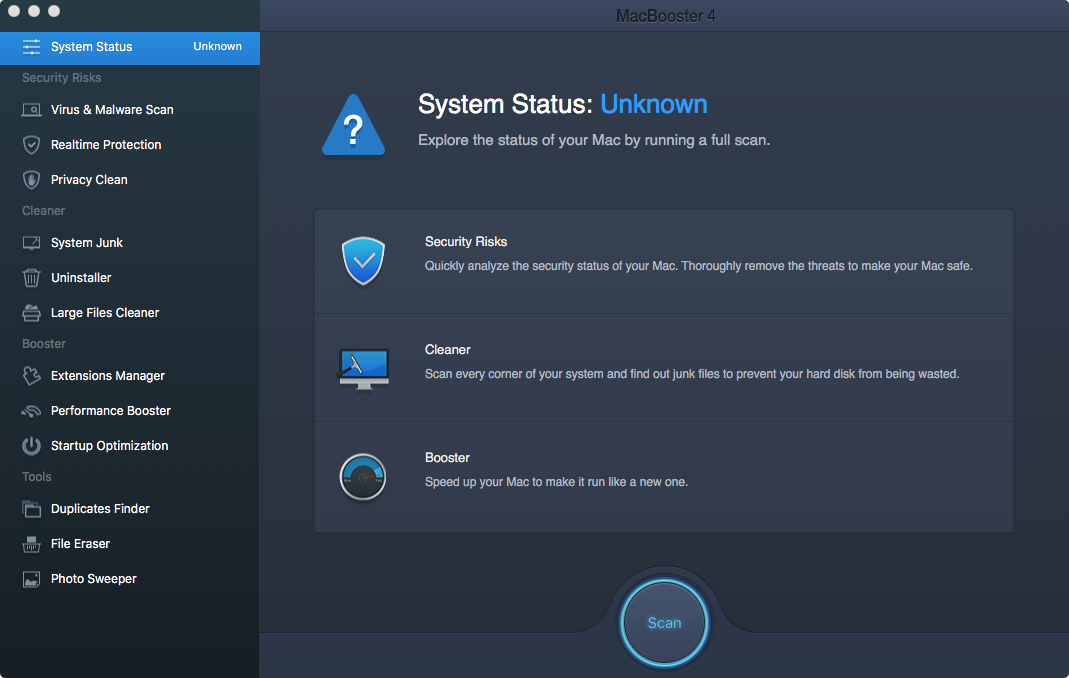Click the Security Risks blue shield icon
Screen dimensions: 1069x678
coord(363,261)
